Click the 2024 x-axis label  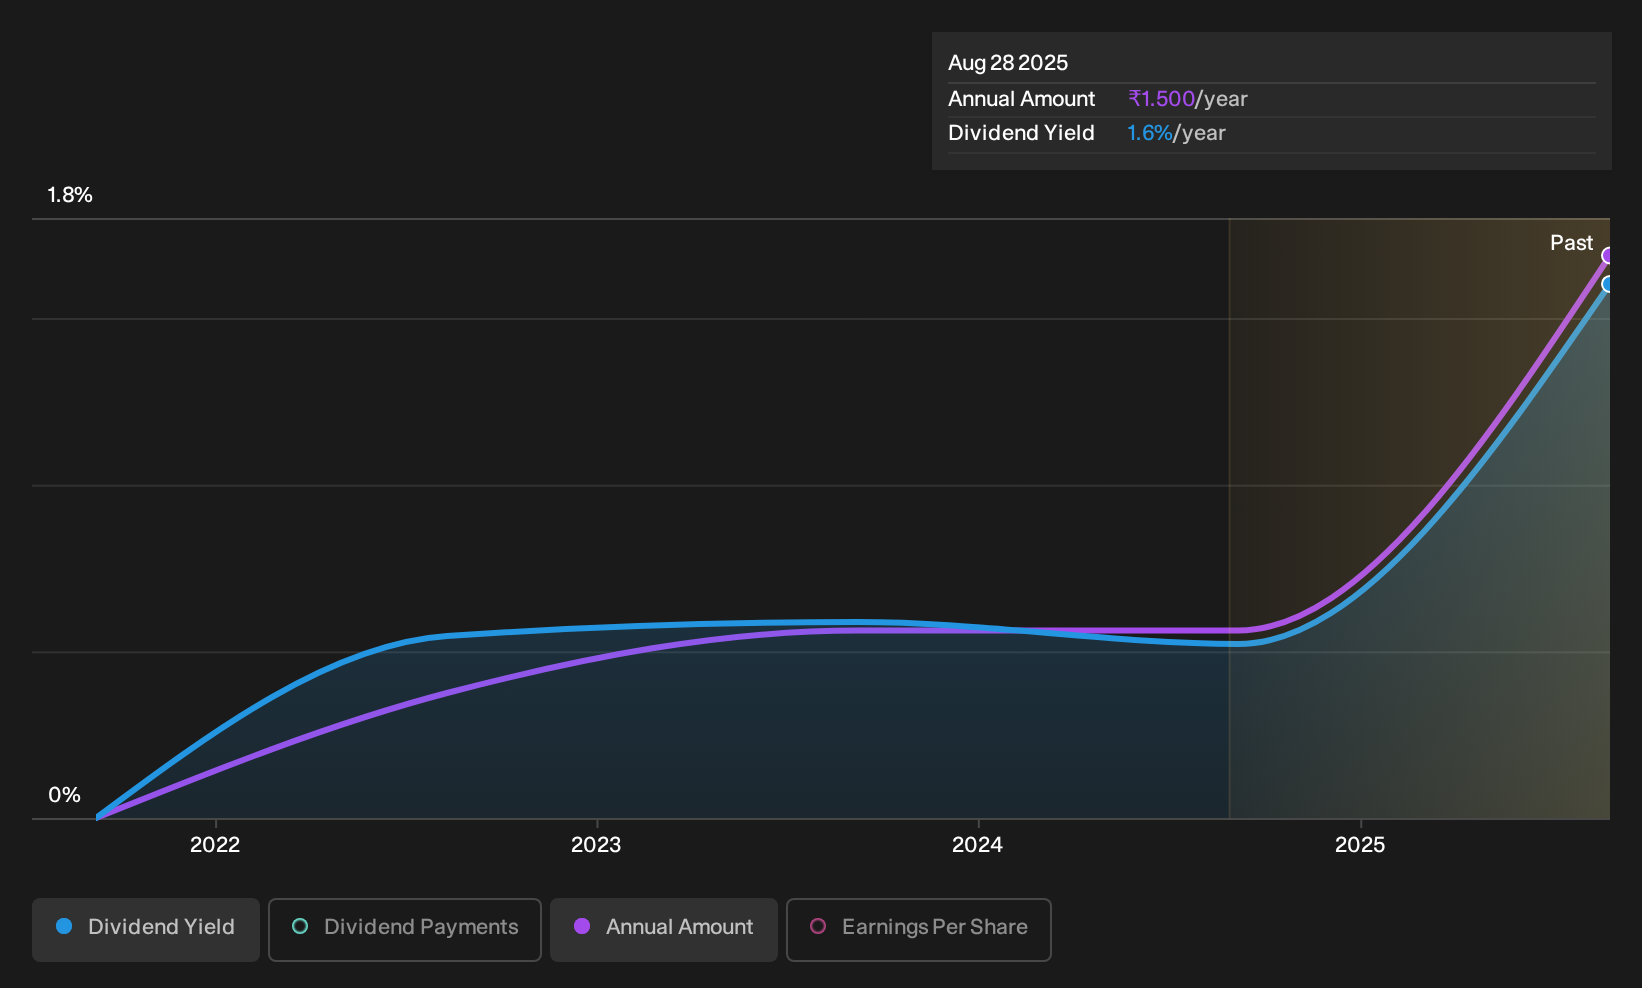click(977, 845)
